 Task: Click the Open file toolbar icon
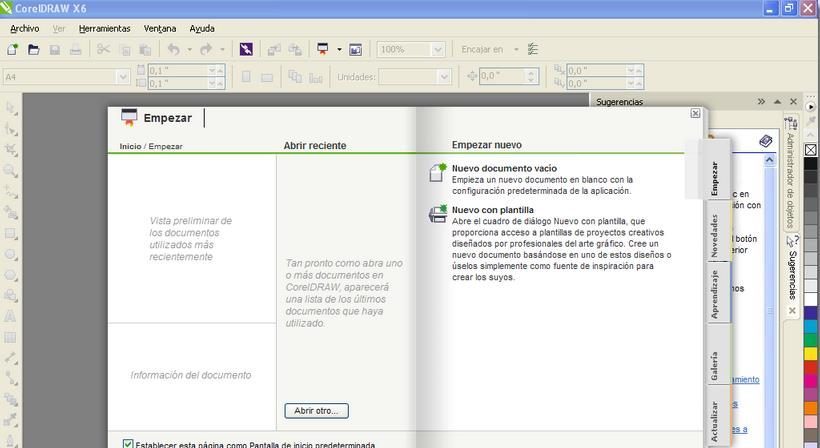click(33, 49)
